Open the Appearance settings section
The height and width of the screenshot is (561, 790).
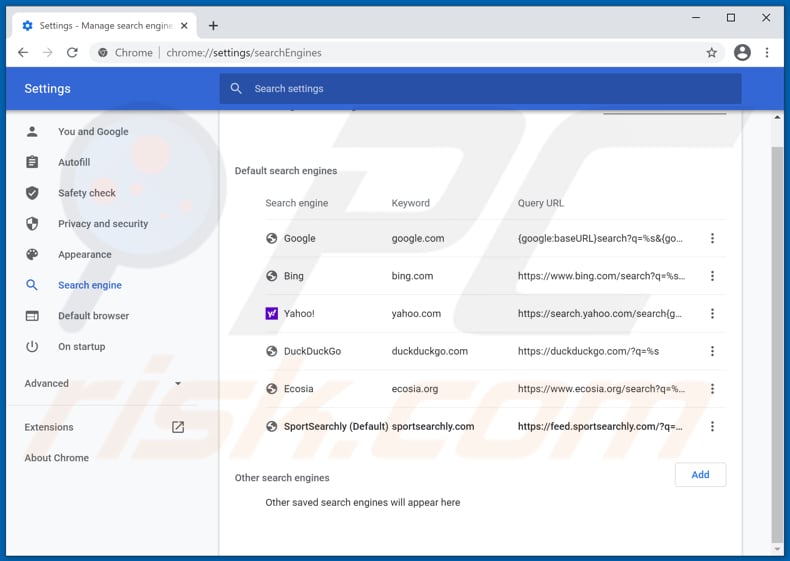(x=85, y=255)
